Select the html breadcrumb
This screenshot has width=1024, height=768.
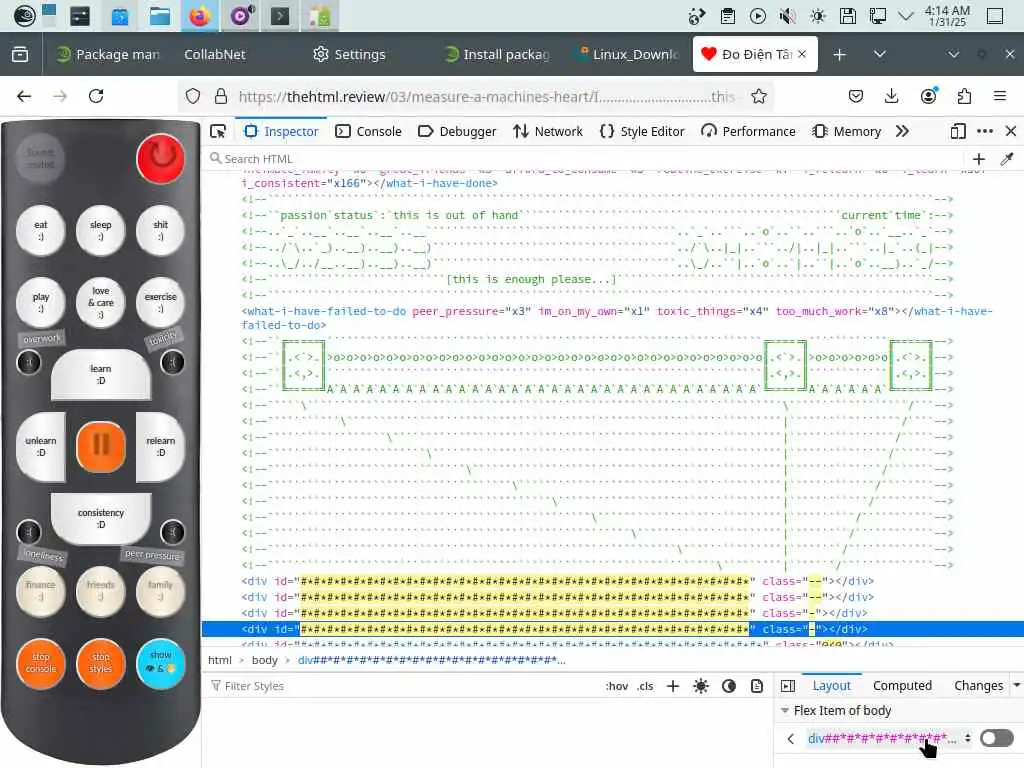coord(219,660)
